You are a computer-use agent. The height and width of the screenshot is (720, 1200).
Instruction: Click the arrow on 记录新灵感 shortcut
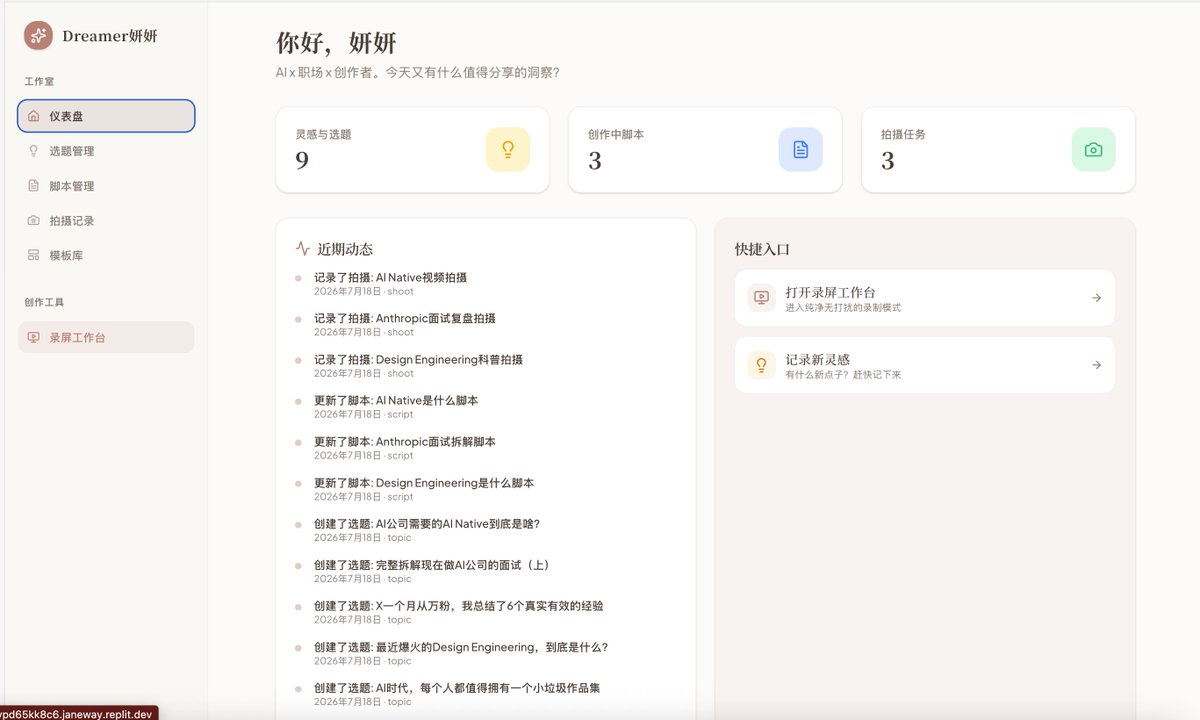click(1096, 365)
